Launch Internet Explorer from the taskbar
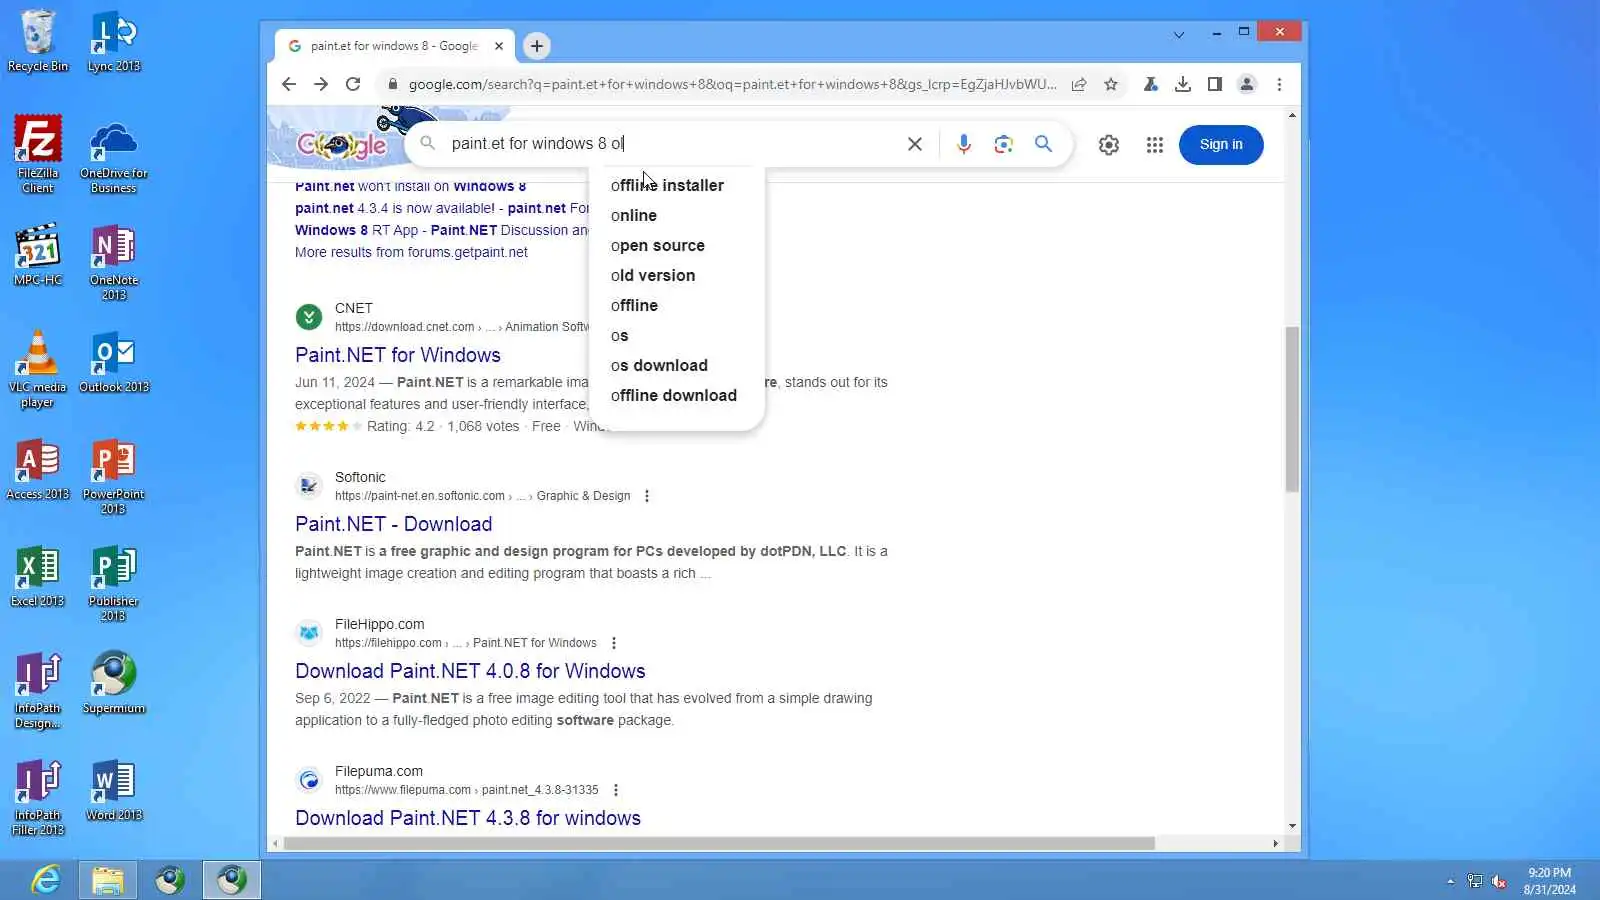The height and width of the screenshot is (900, 1600). (46, 880)
